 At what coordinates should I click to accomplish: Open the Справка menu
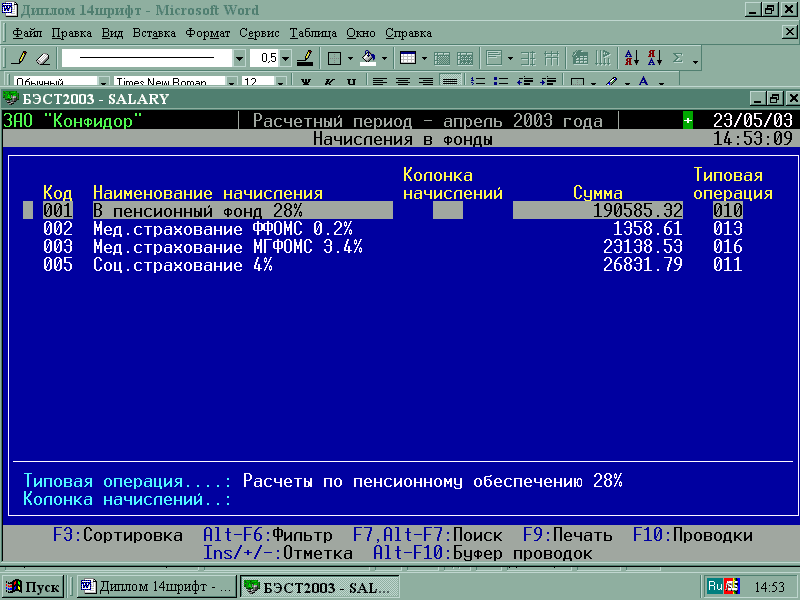coord(408,33)
